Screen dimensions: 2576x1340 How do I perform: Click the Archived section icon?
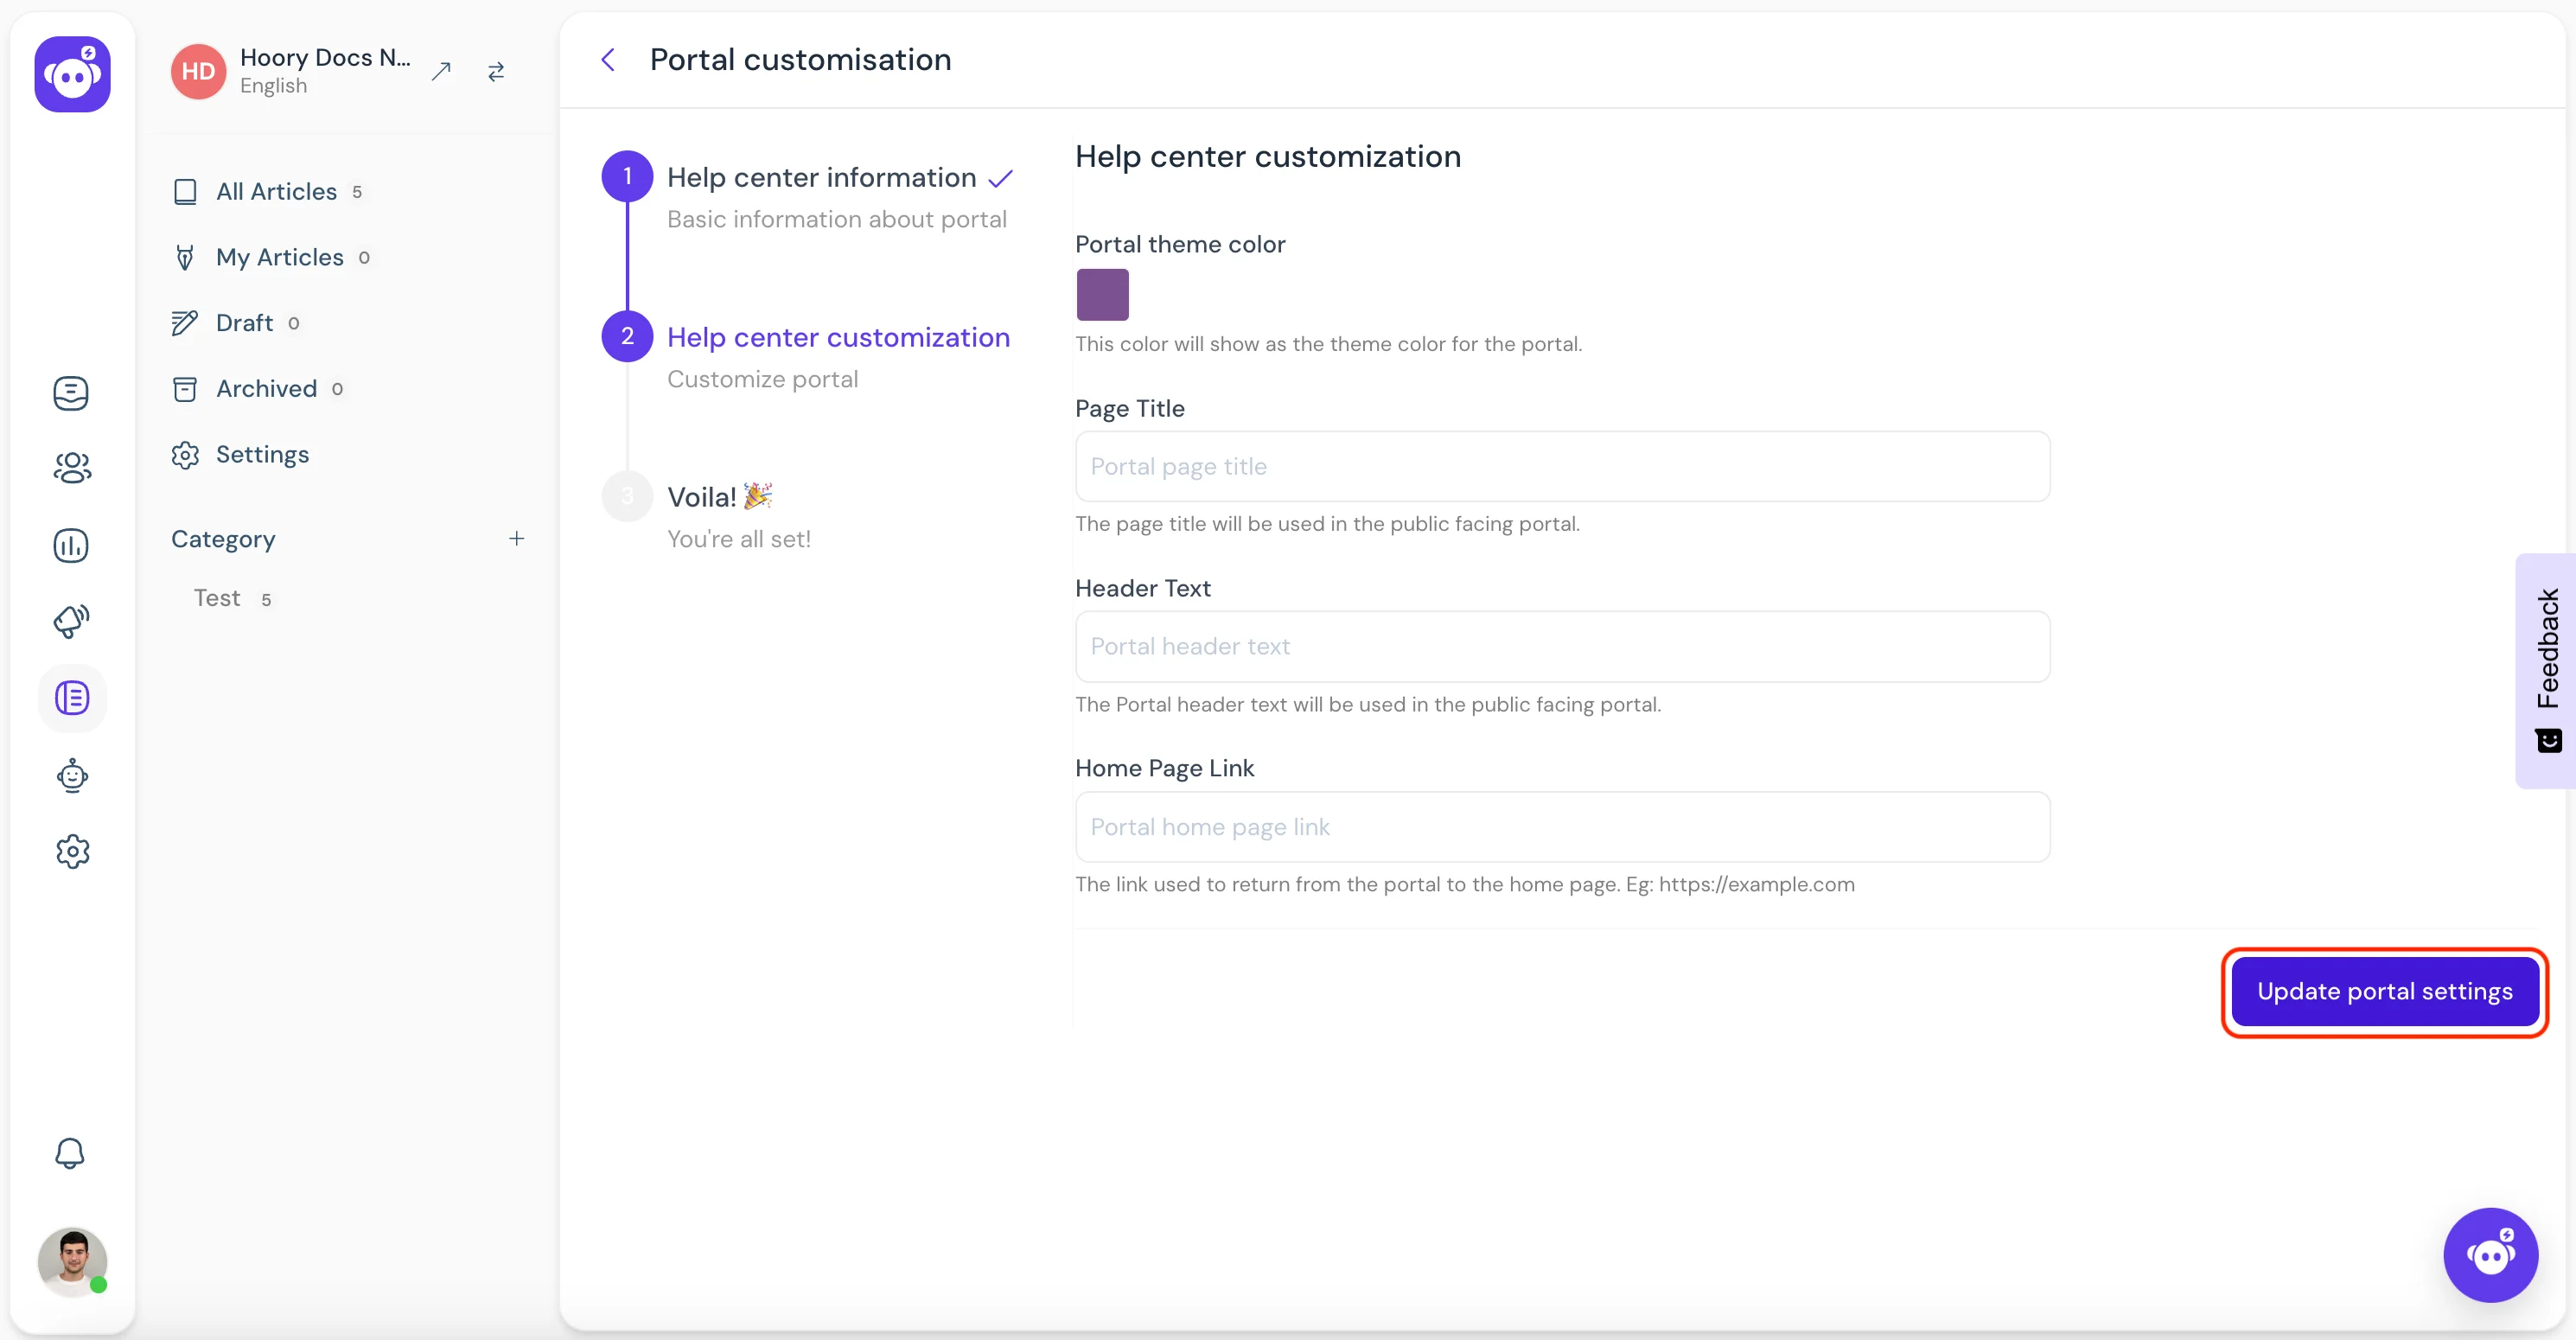tap(186, 389)
